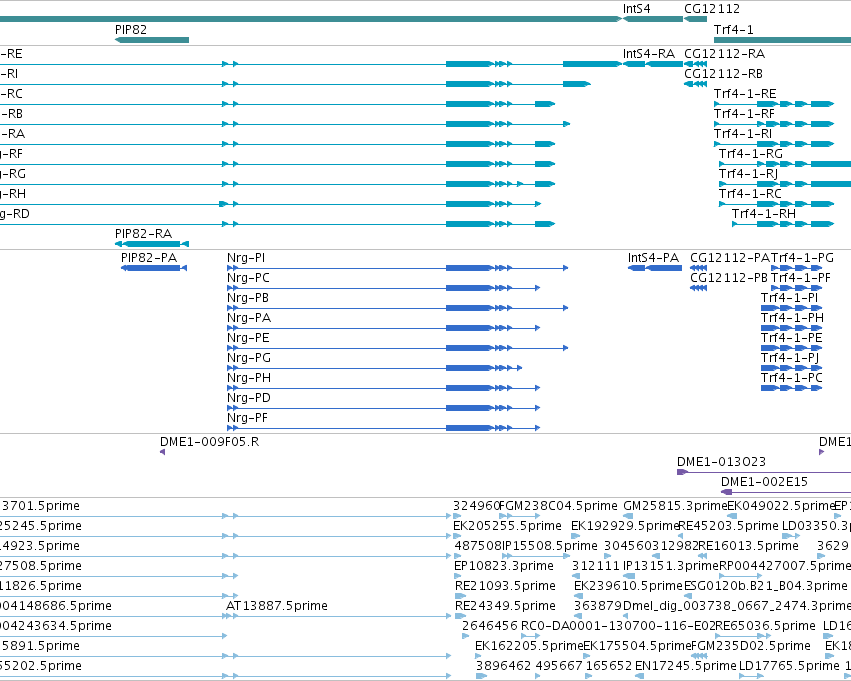Click the Trf4-1-PJ protein label
The image size is (851, 681).
coord(790,358)
